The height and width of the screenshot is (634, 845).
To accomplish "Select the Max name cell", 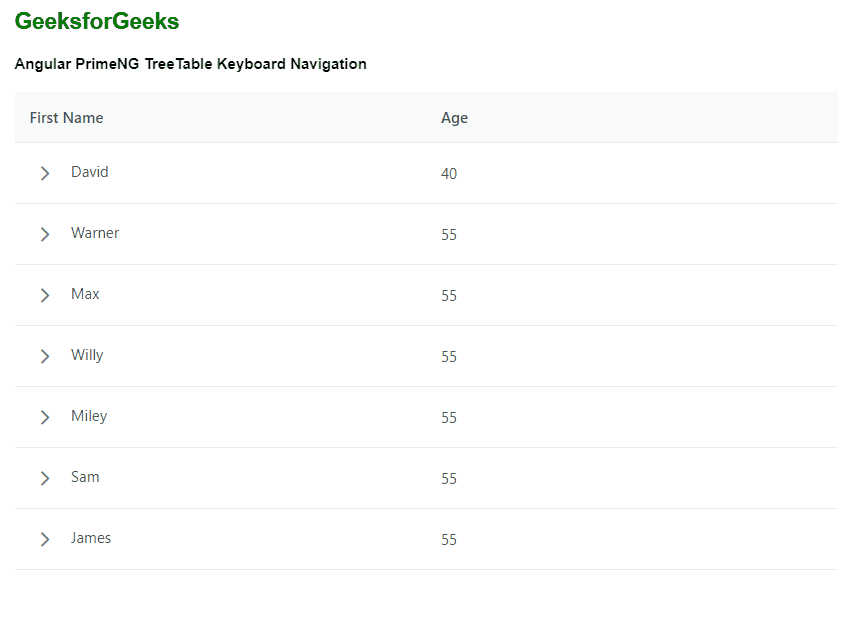I will click(x=85, y=294).
